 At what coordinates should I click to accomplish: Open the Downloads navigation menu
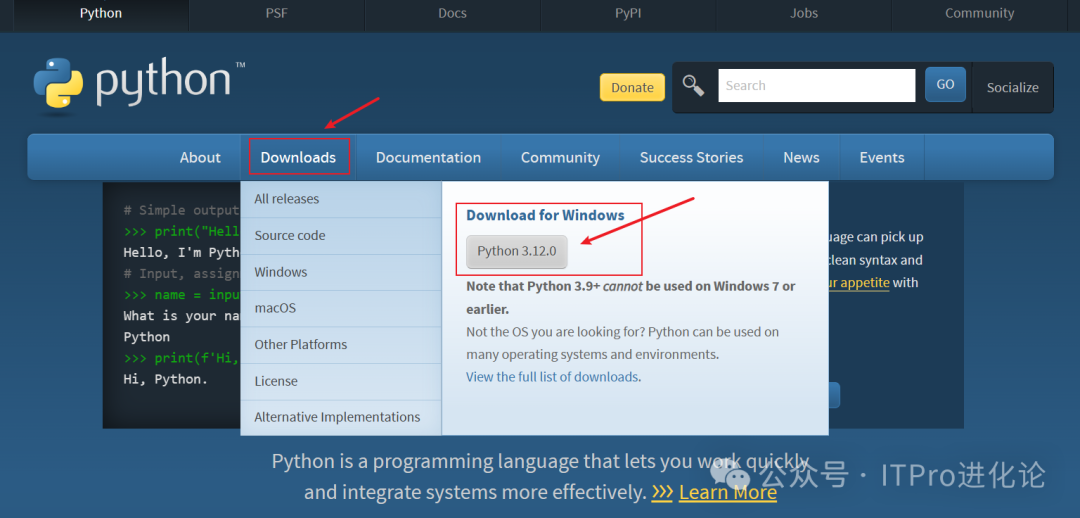pos(298,157)
